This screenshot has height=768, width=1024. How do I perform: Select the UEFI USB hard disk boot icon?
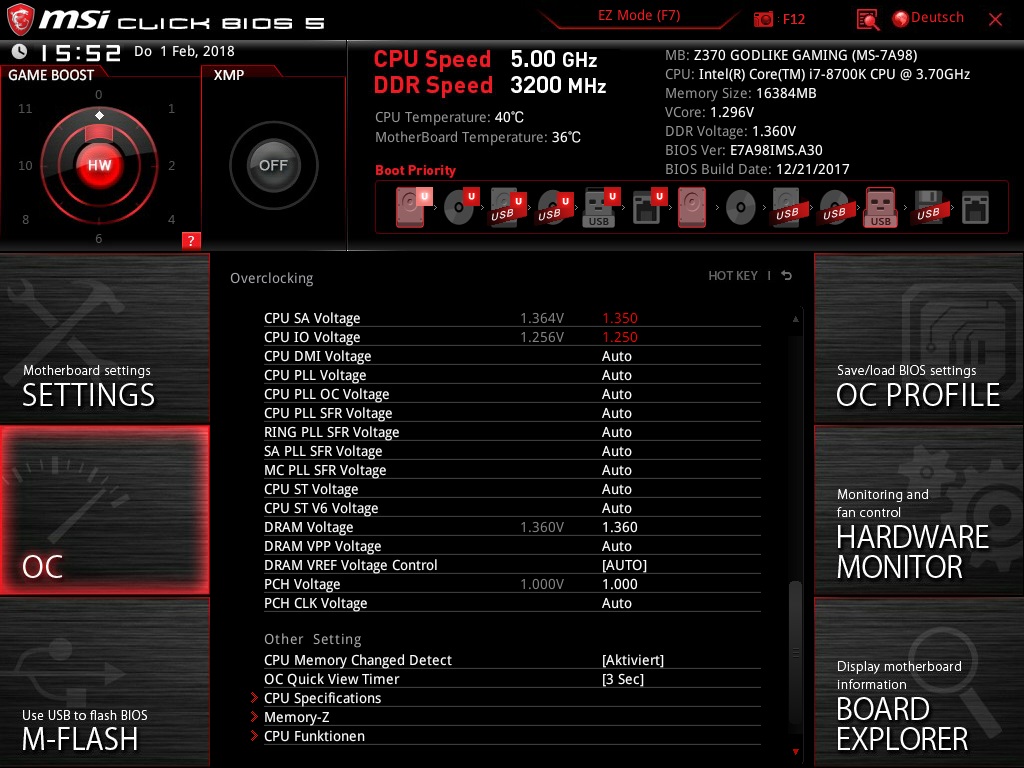[x=507, y=207]
